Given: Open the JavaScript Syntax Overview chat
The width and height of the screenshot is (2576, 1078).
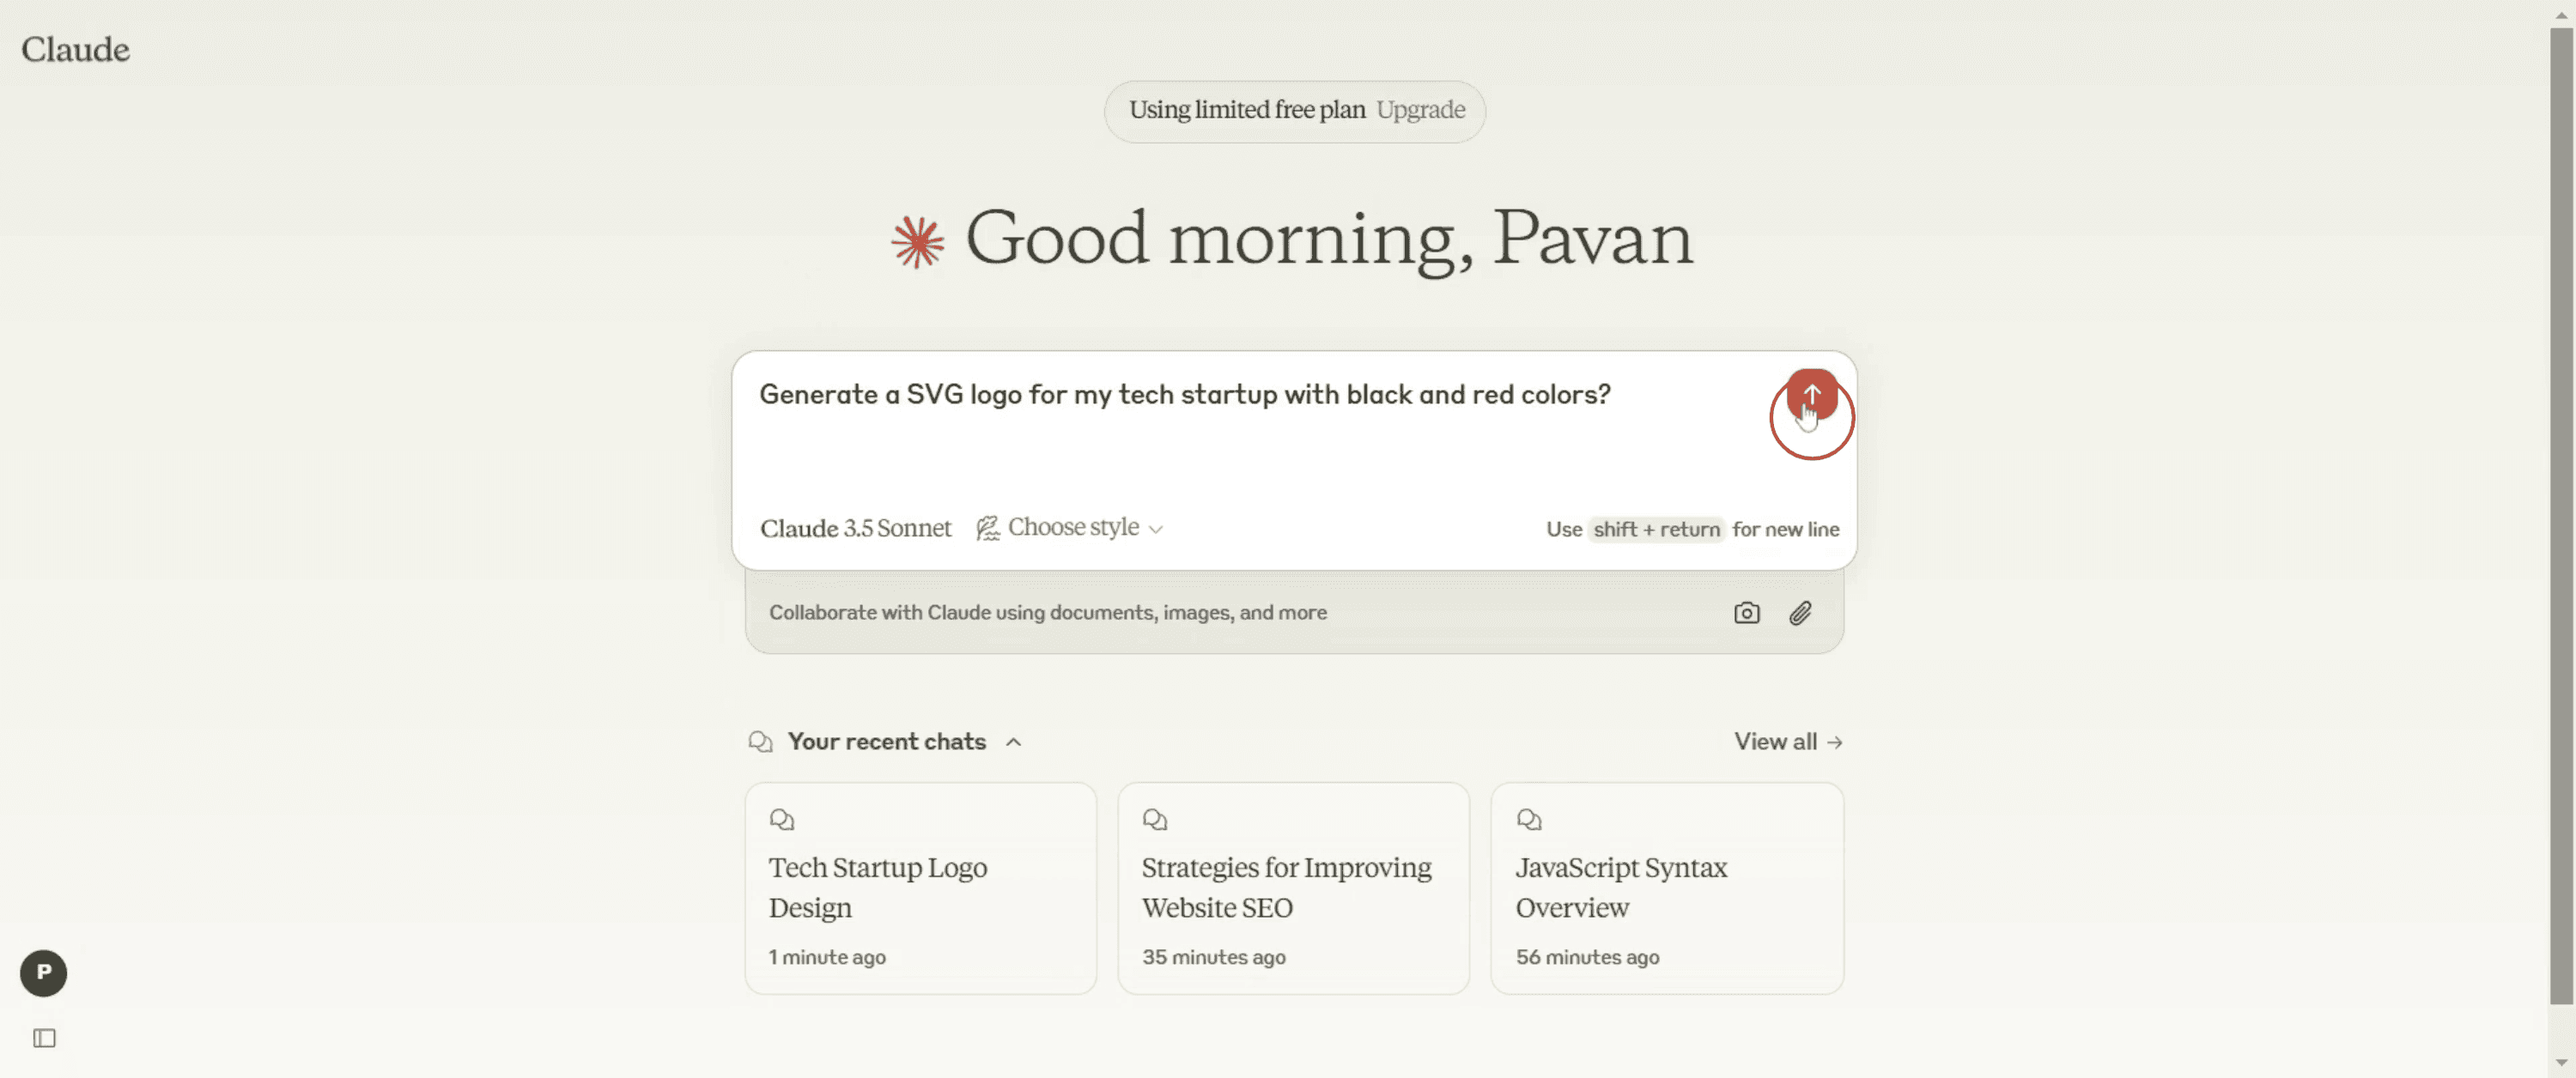Looking at the screenshot, I should pyautogui.click(x=1666, y=887).
